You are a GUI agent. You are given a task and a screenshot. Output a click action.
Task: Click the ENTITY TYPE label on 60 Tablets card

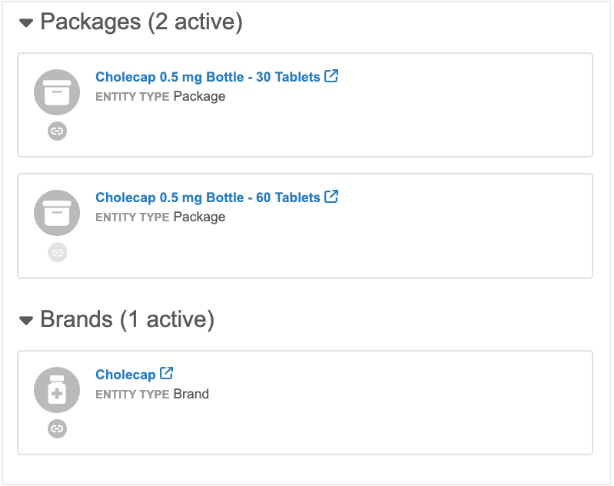tap(132, 217)
